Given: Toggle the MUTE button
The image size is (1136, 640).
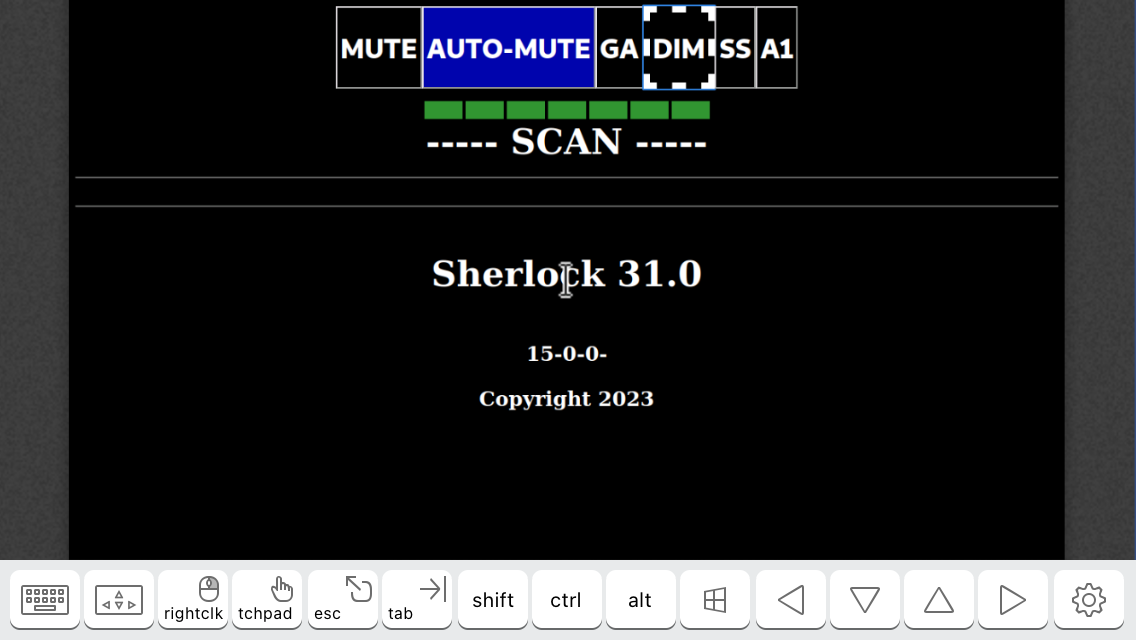Looking at the screenshot, I should [x=379, y=48].
